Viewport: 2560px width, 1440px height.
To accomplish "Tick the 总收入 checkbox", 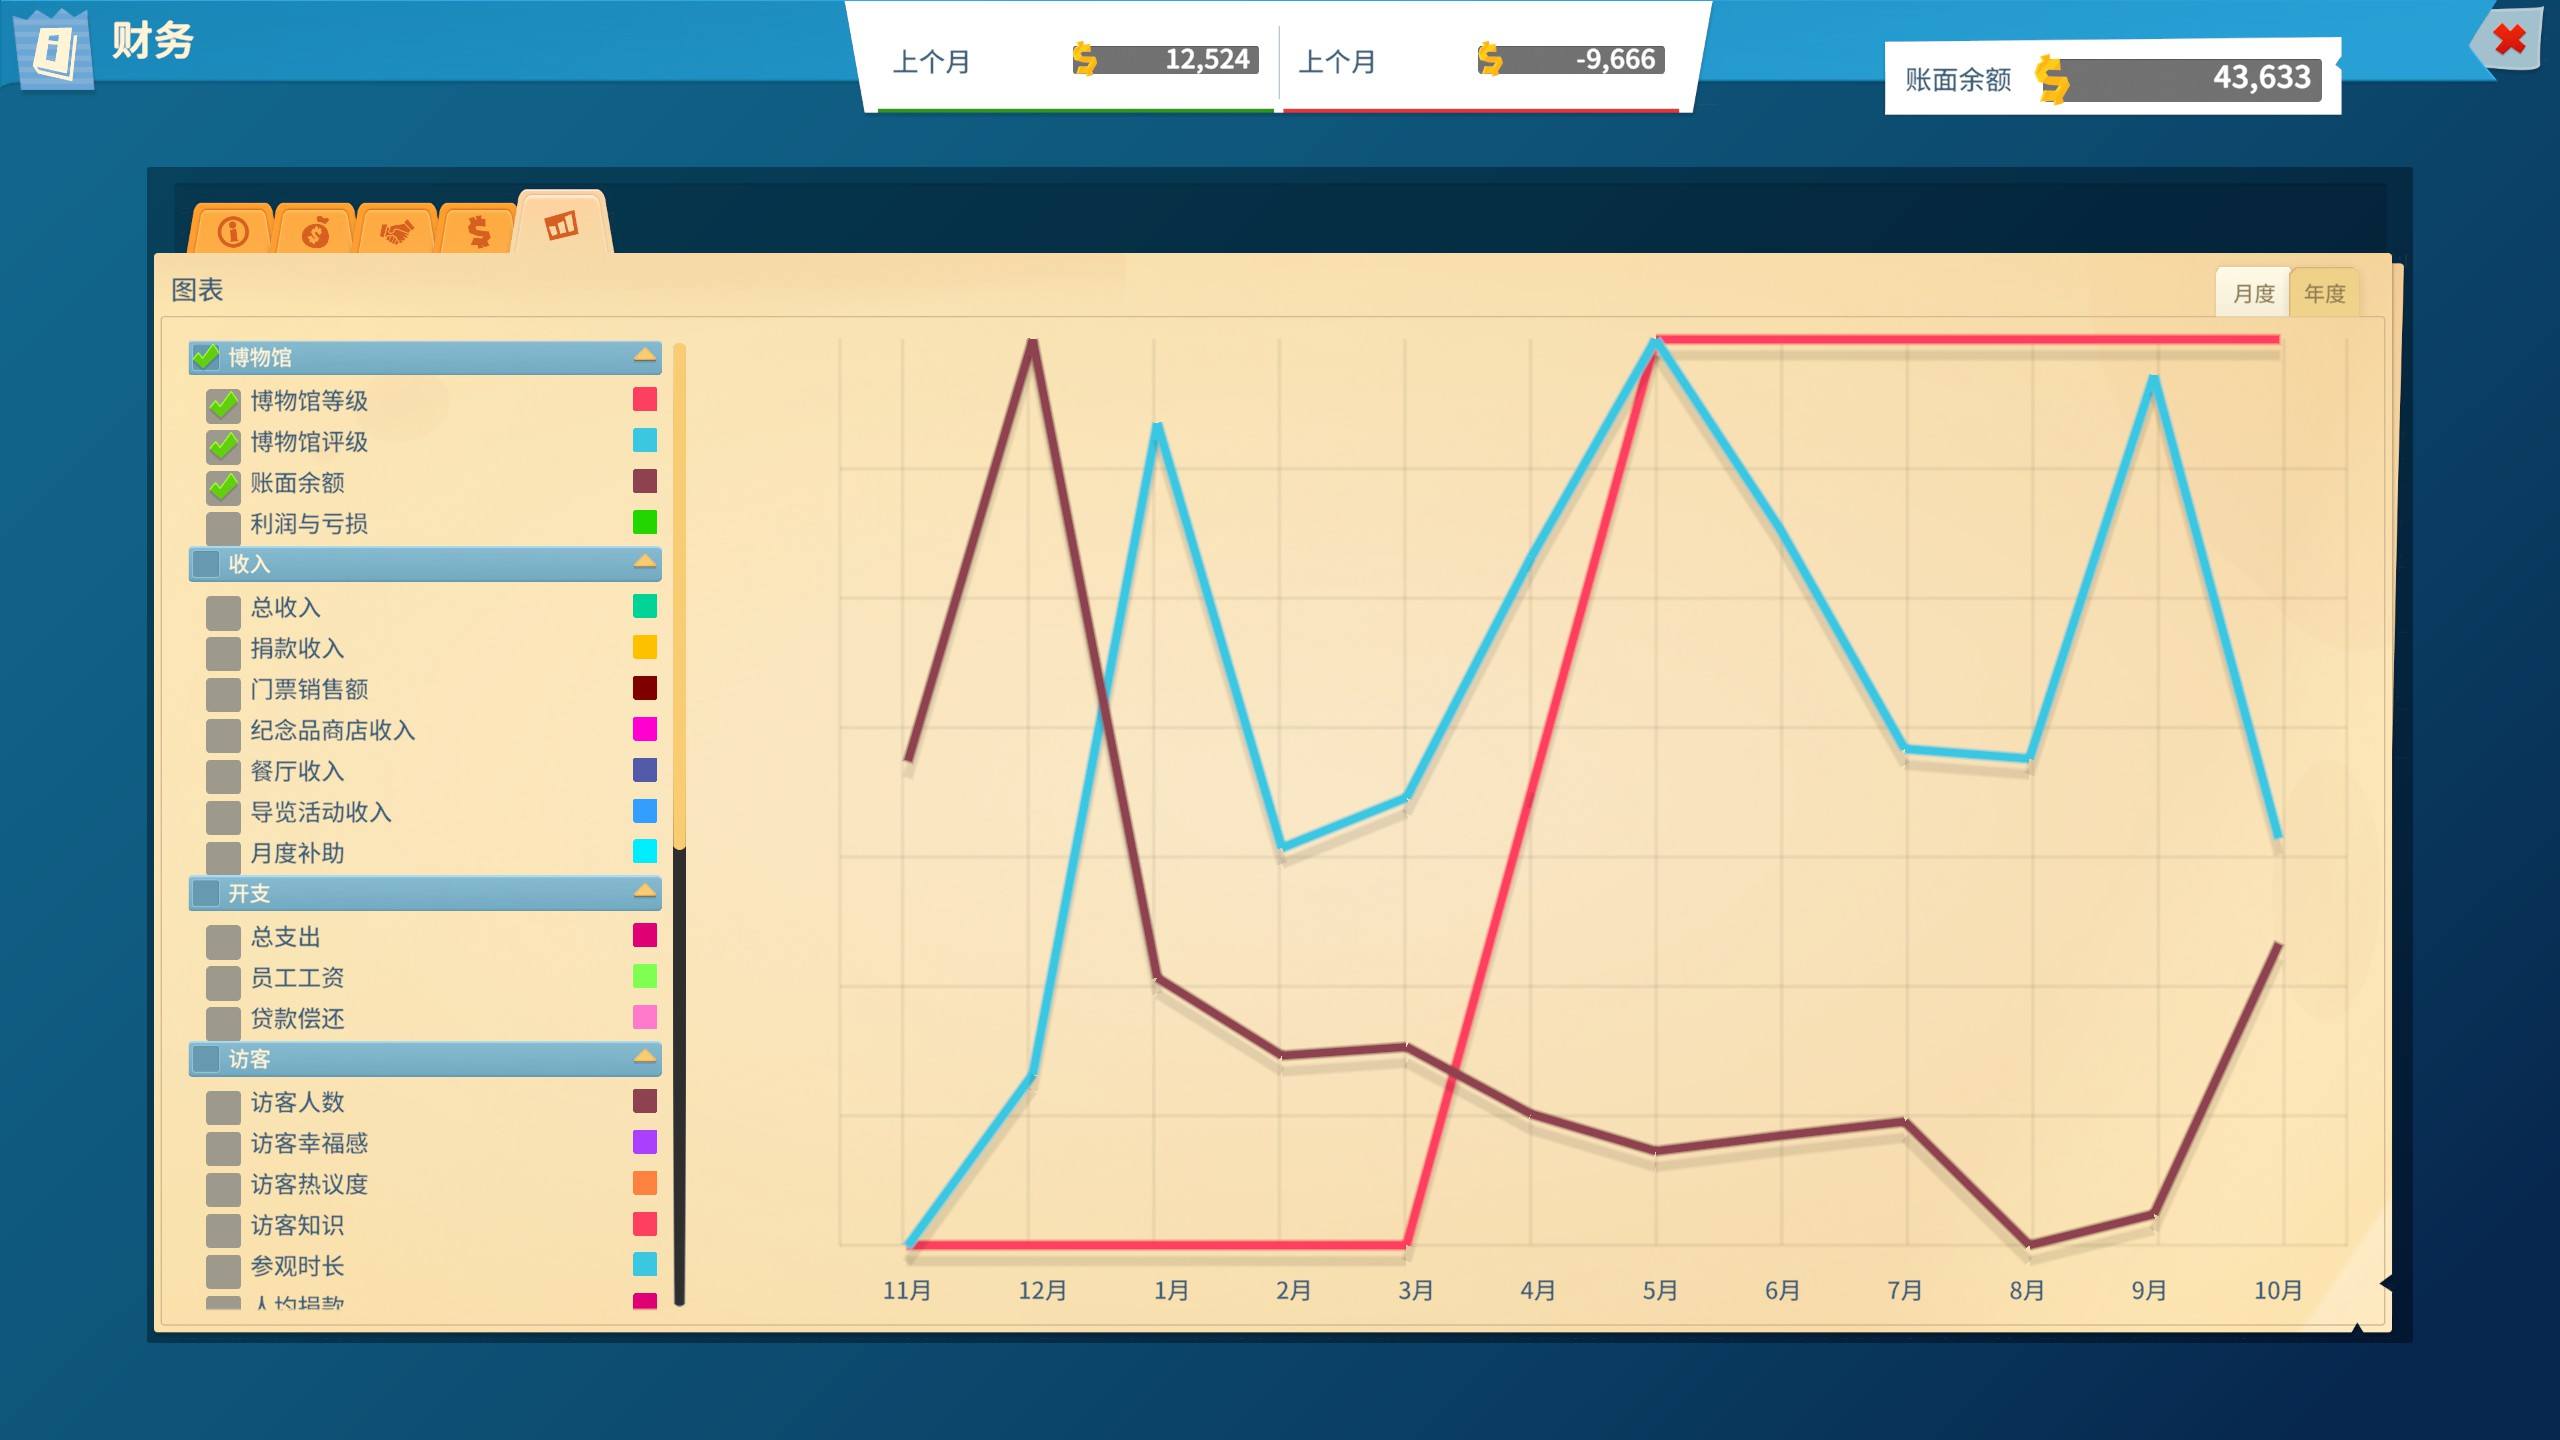I will click(x=223, y=611).
